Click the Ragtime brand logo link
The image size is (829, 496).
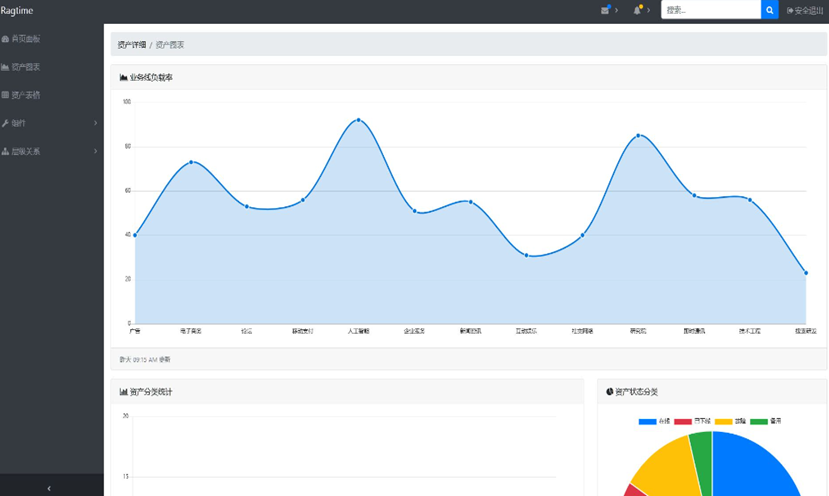pos(17,11)
